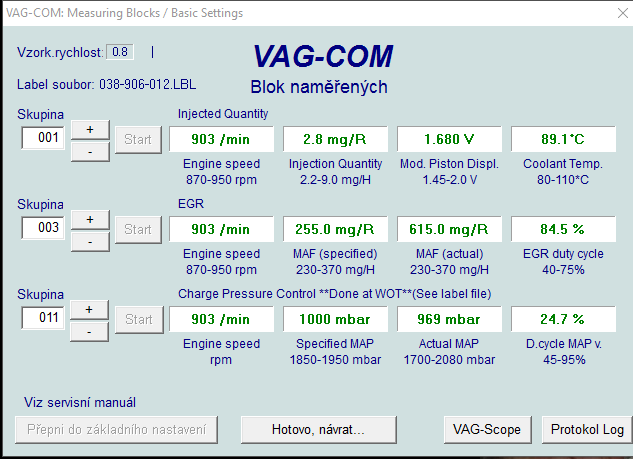This screenshot has width=633, height=459.
Task: Select the 24.7 % MAP duty cycle value
Action: pos(563,319)
